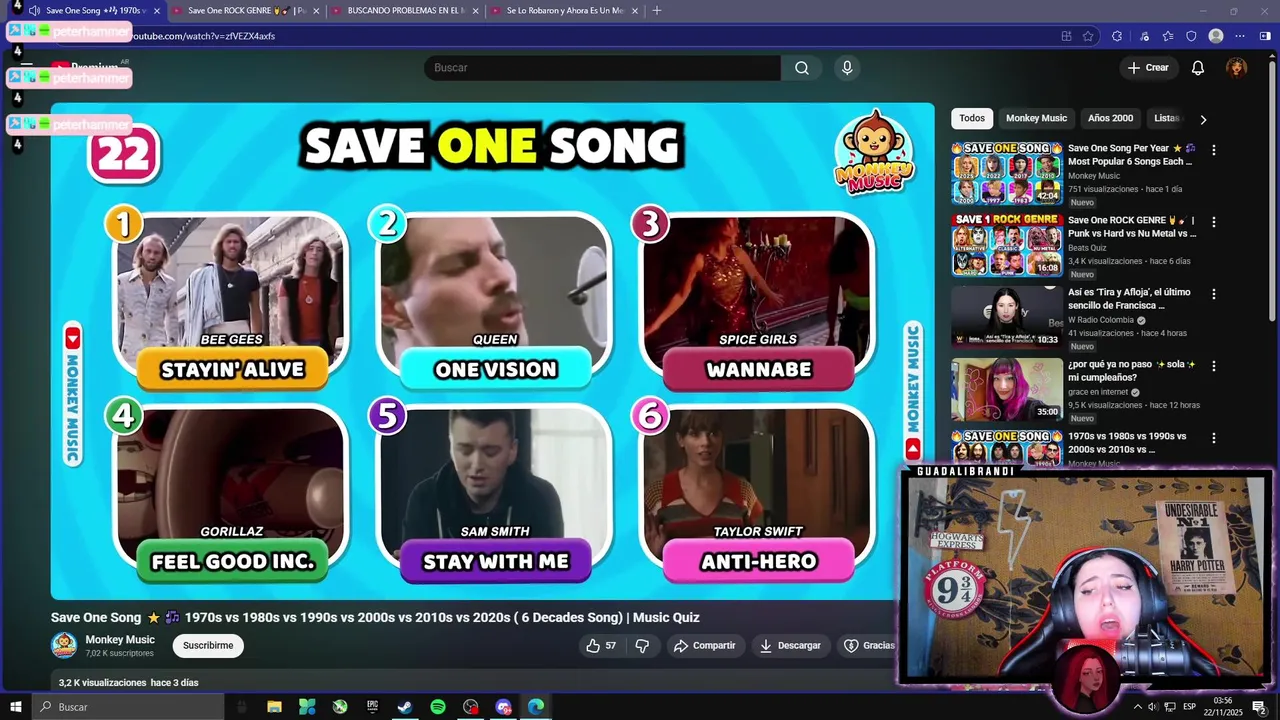Screen dimensions: 1280x720
Task: Click the Suscribirme button
Action: (x=208, y=646)
